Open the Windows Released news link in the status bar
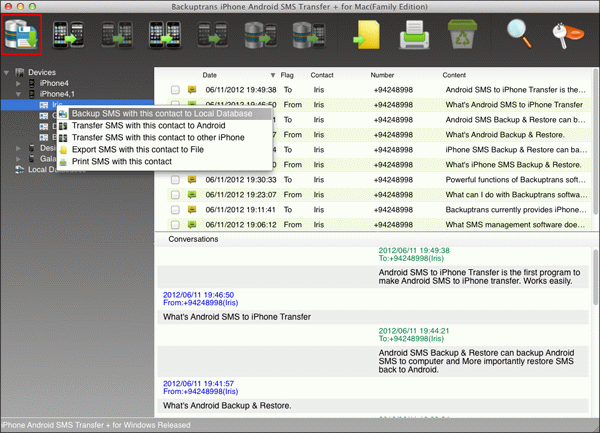This screenshot has height=433, width=600. click(96, 425)
